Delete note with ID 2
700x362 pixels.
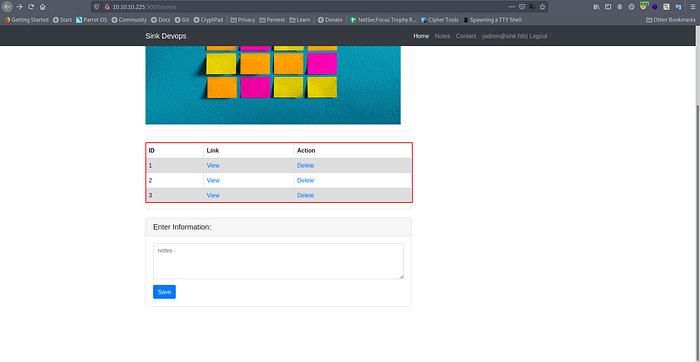click(305, 180)
